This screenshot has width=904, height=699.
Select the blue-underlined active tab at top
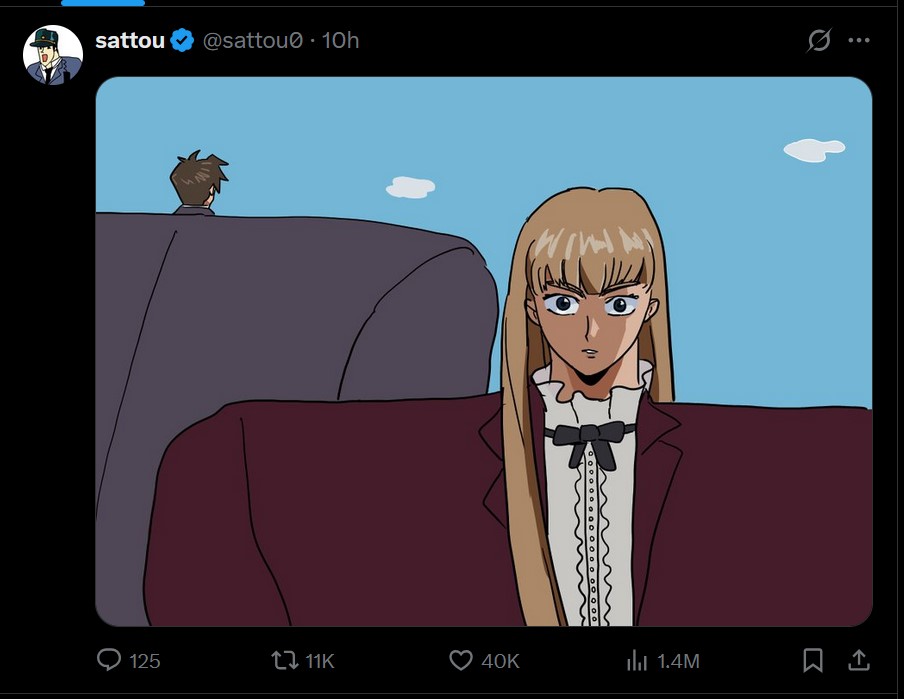[103, 3]
